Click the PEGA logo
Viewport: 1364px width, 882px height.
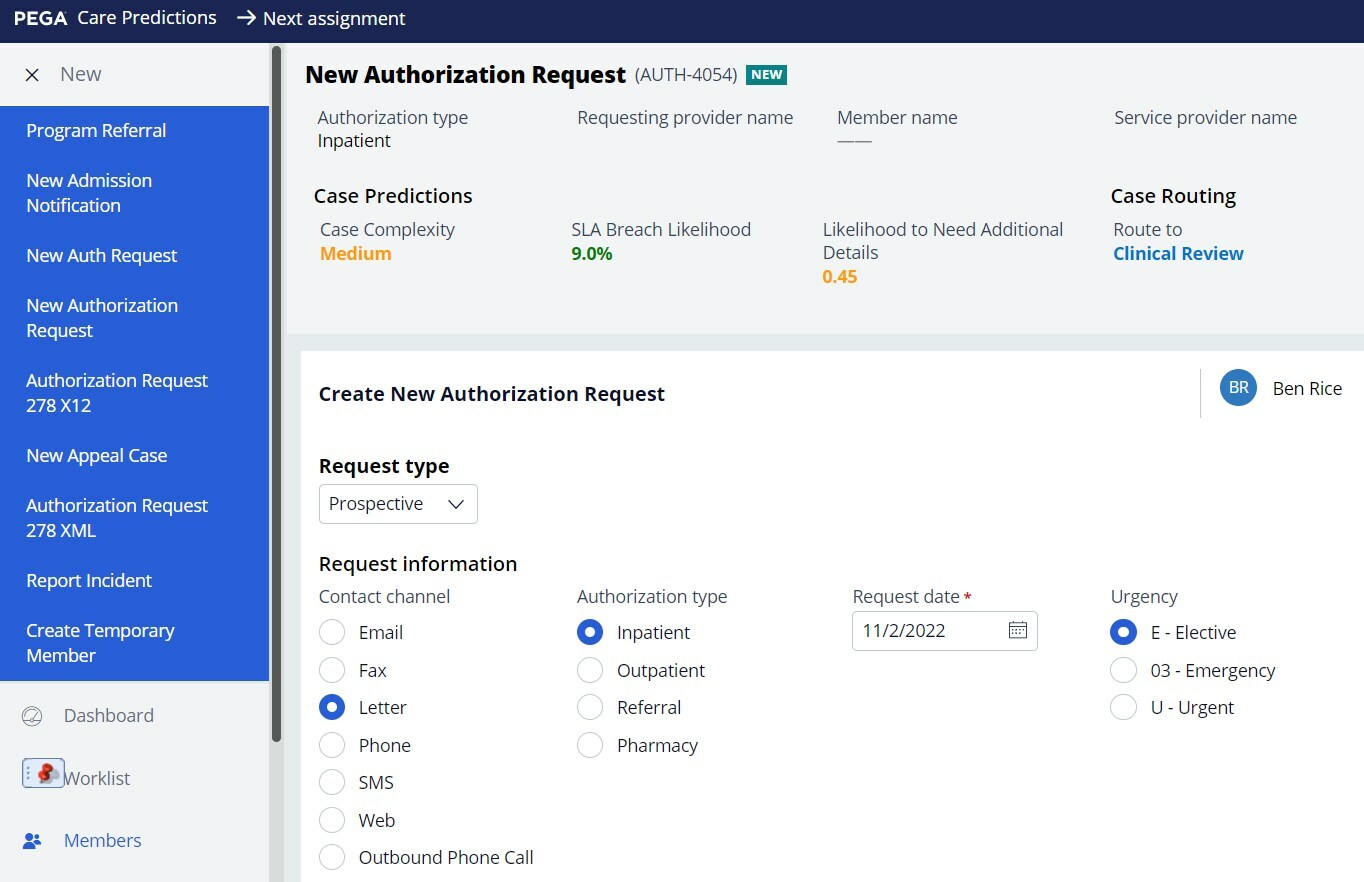pyautogui.click(x=40, y=19)
